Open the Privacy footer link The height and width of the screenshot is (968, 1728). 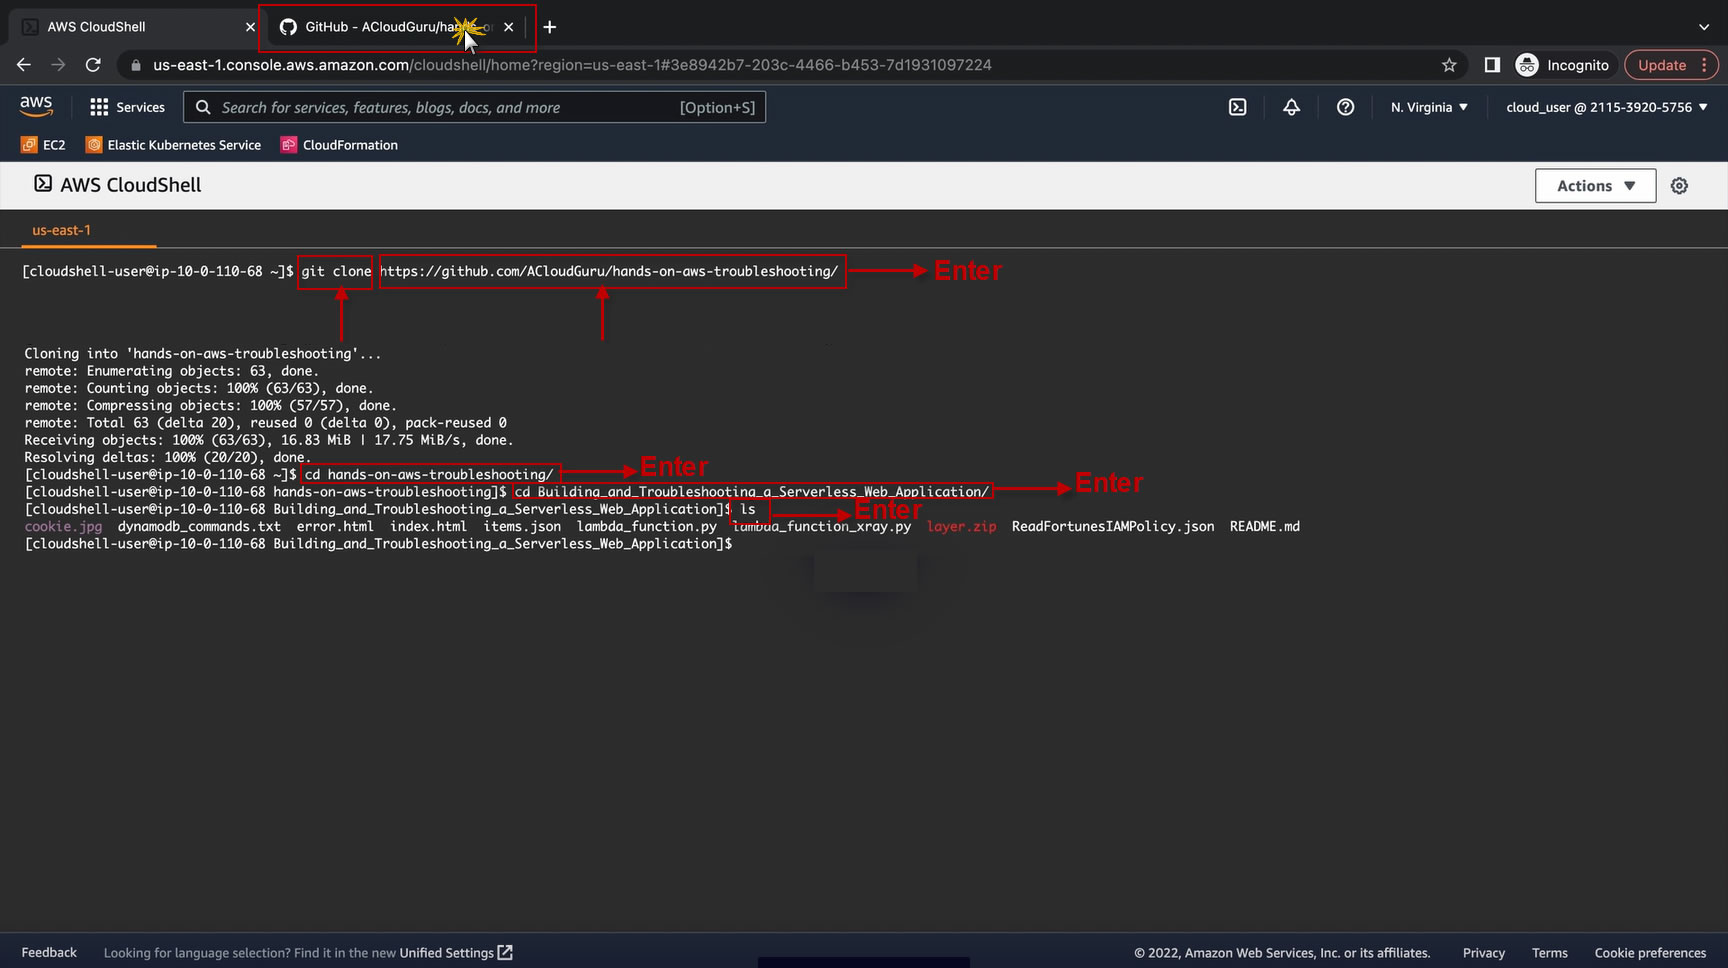[1484, 953]
